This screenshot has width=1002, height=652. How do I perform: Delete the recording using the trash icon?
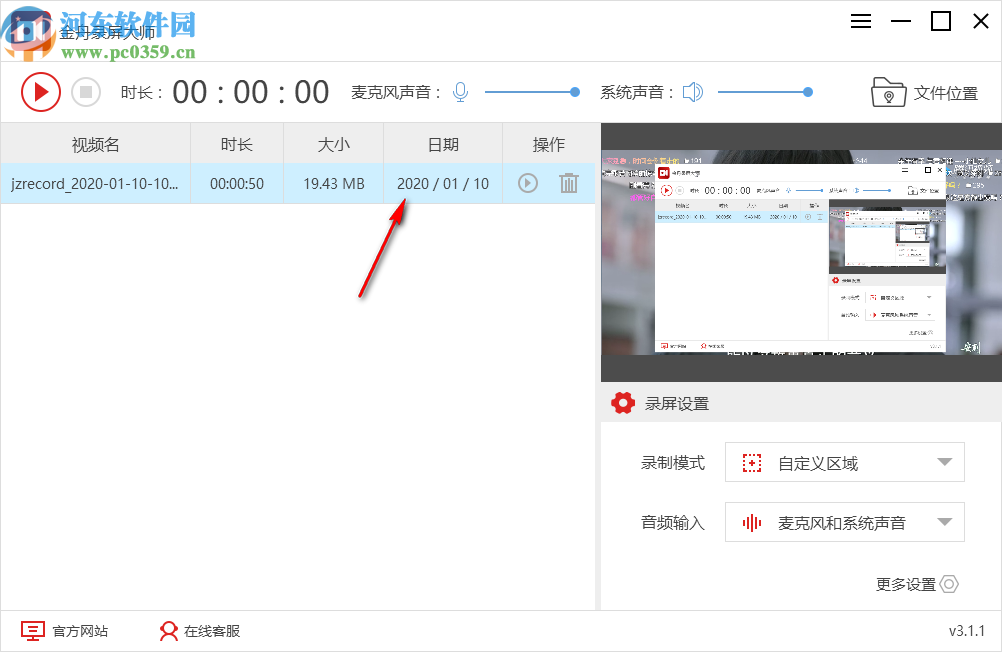[569, 183]
